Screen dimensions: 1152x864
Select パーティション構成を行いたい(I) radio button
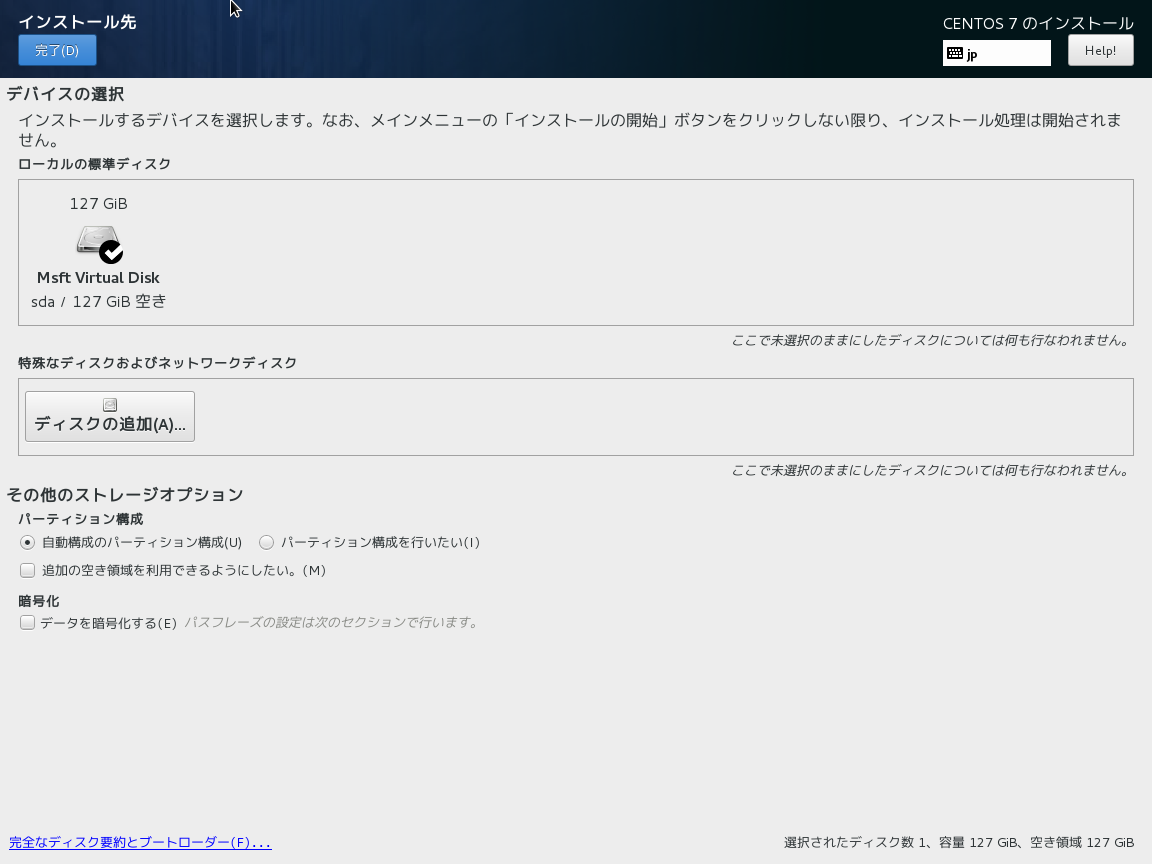point(266,542)
